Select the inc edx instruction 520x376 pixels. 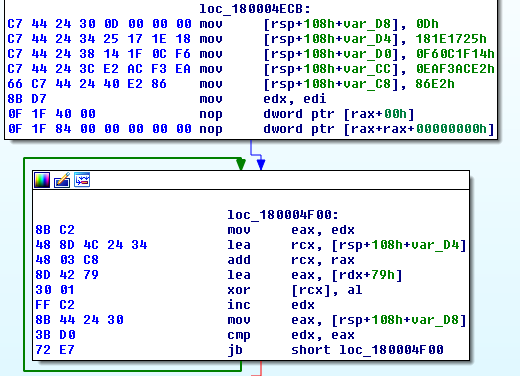point(271,305)
